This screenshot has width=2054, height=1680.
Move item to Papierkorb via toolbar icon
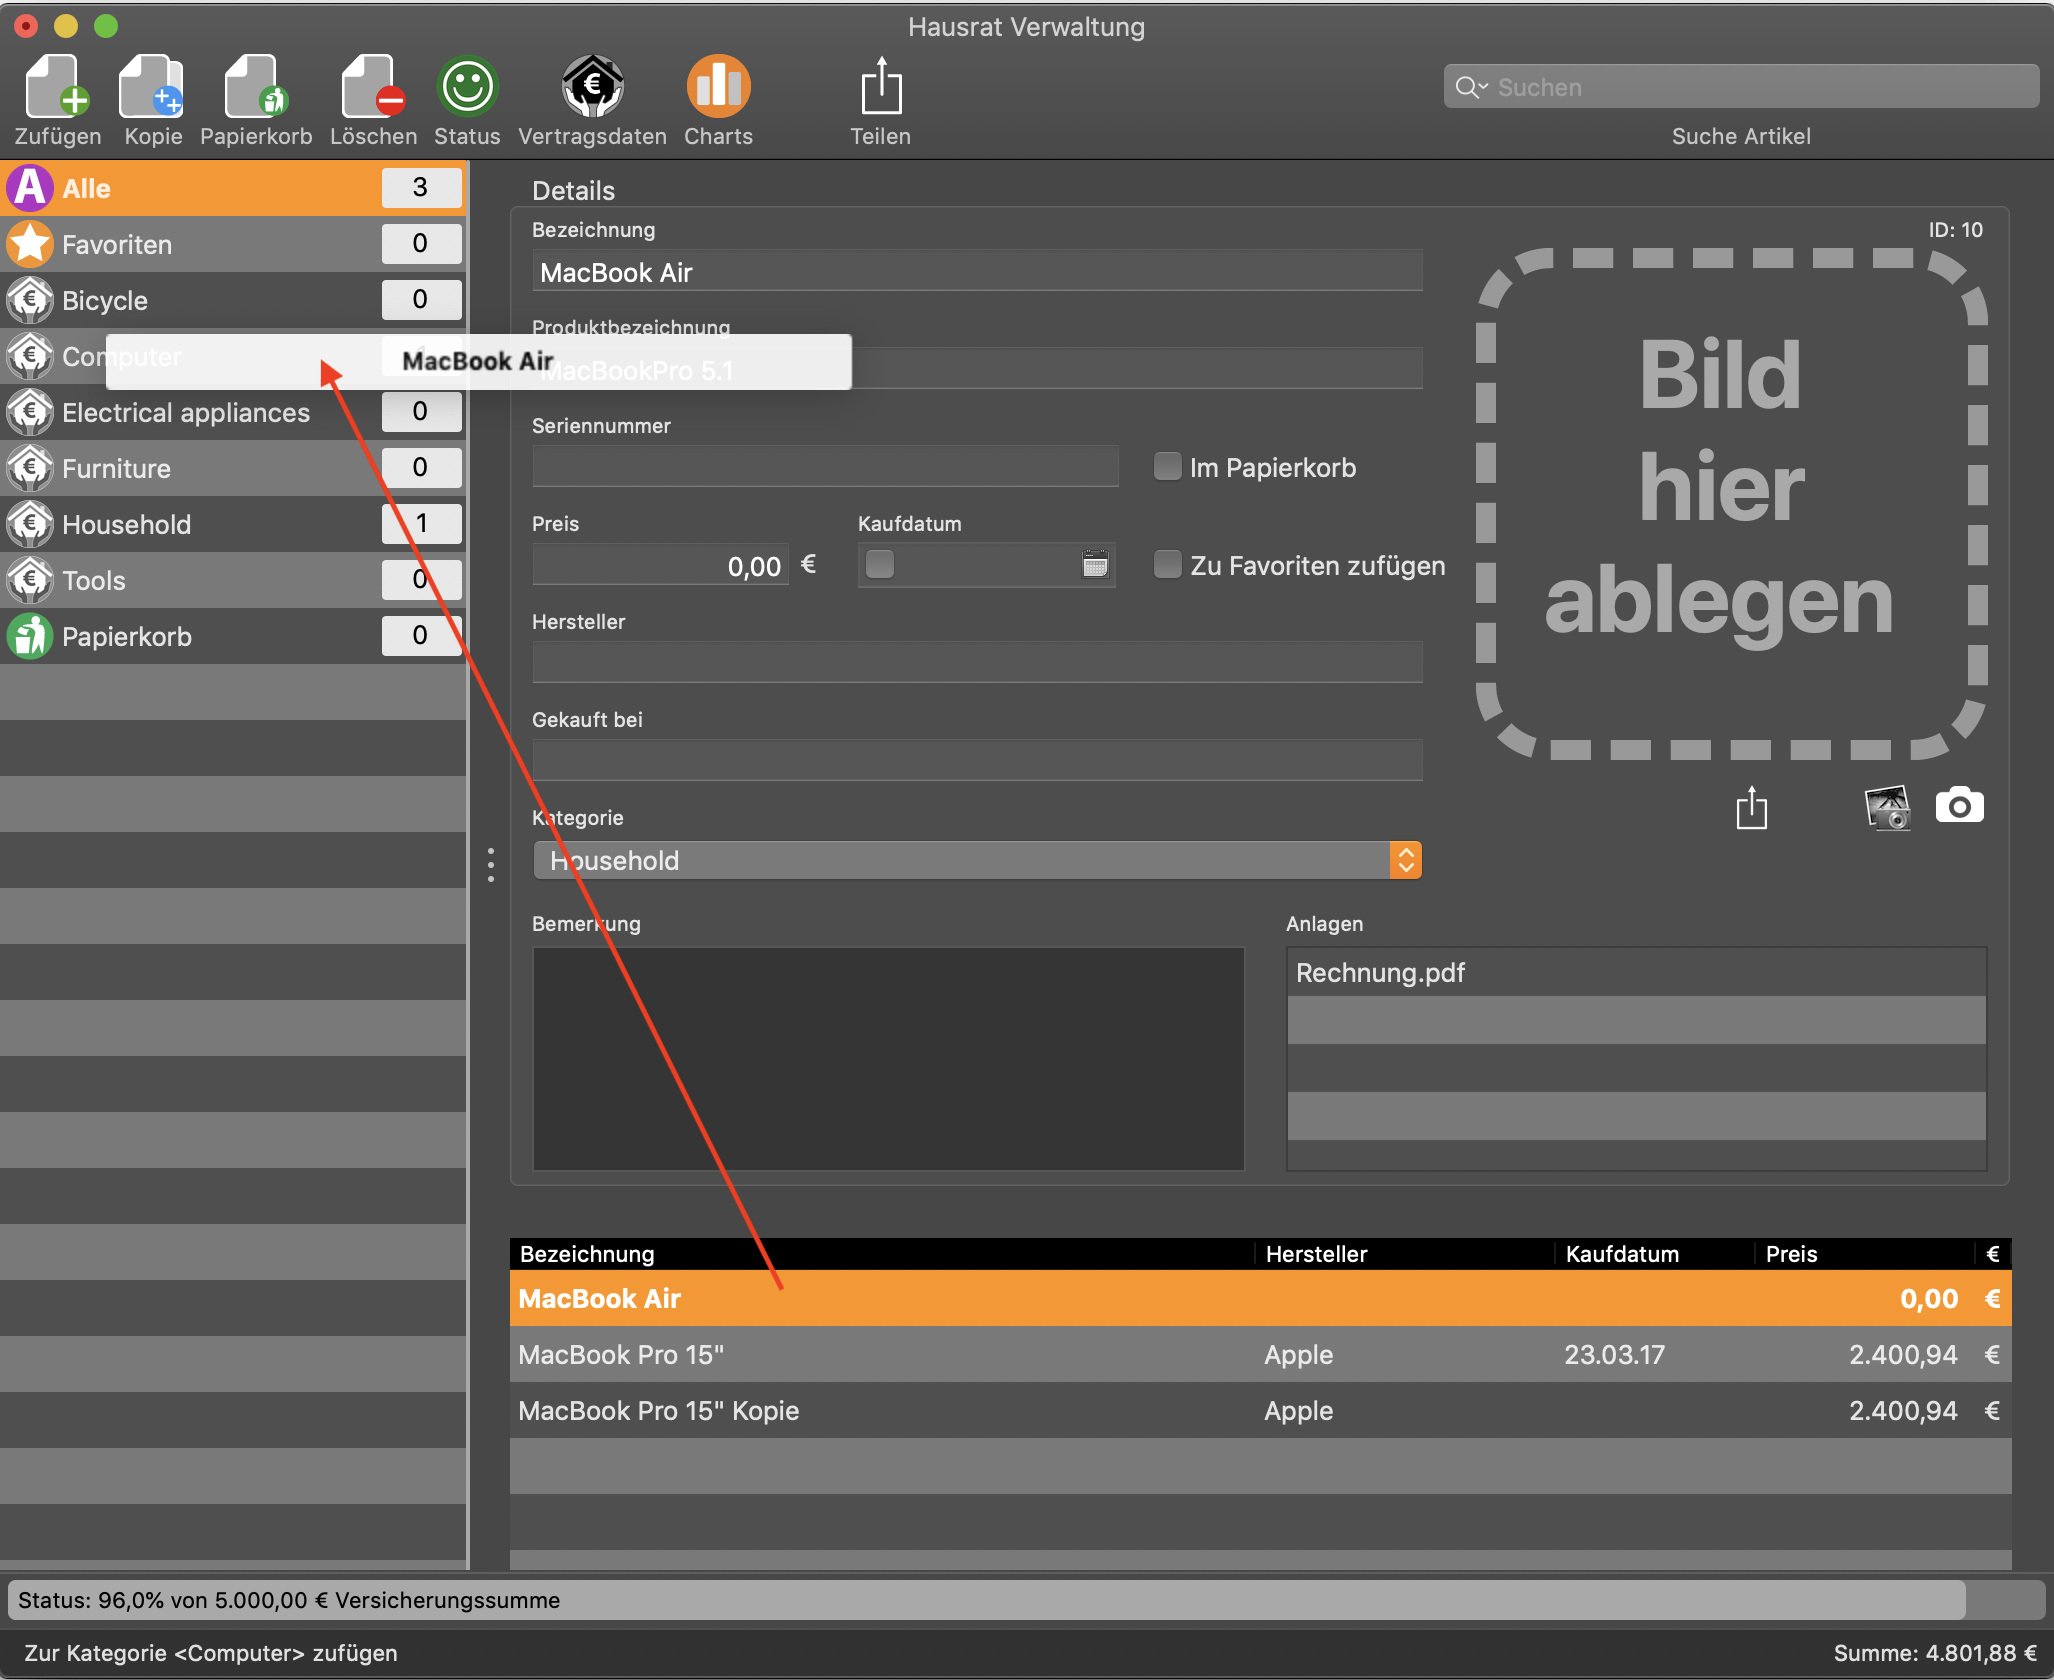point(256,88)
